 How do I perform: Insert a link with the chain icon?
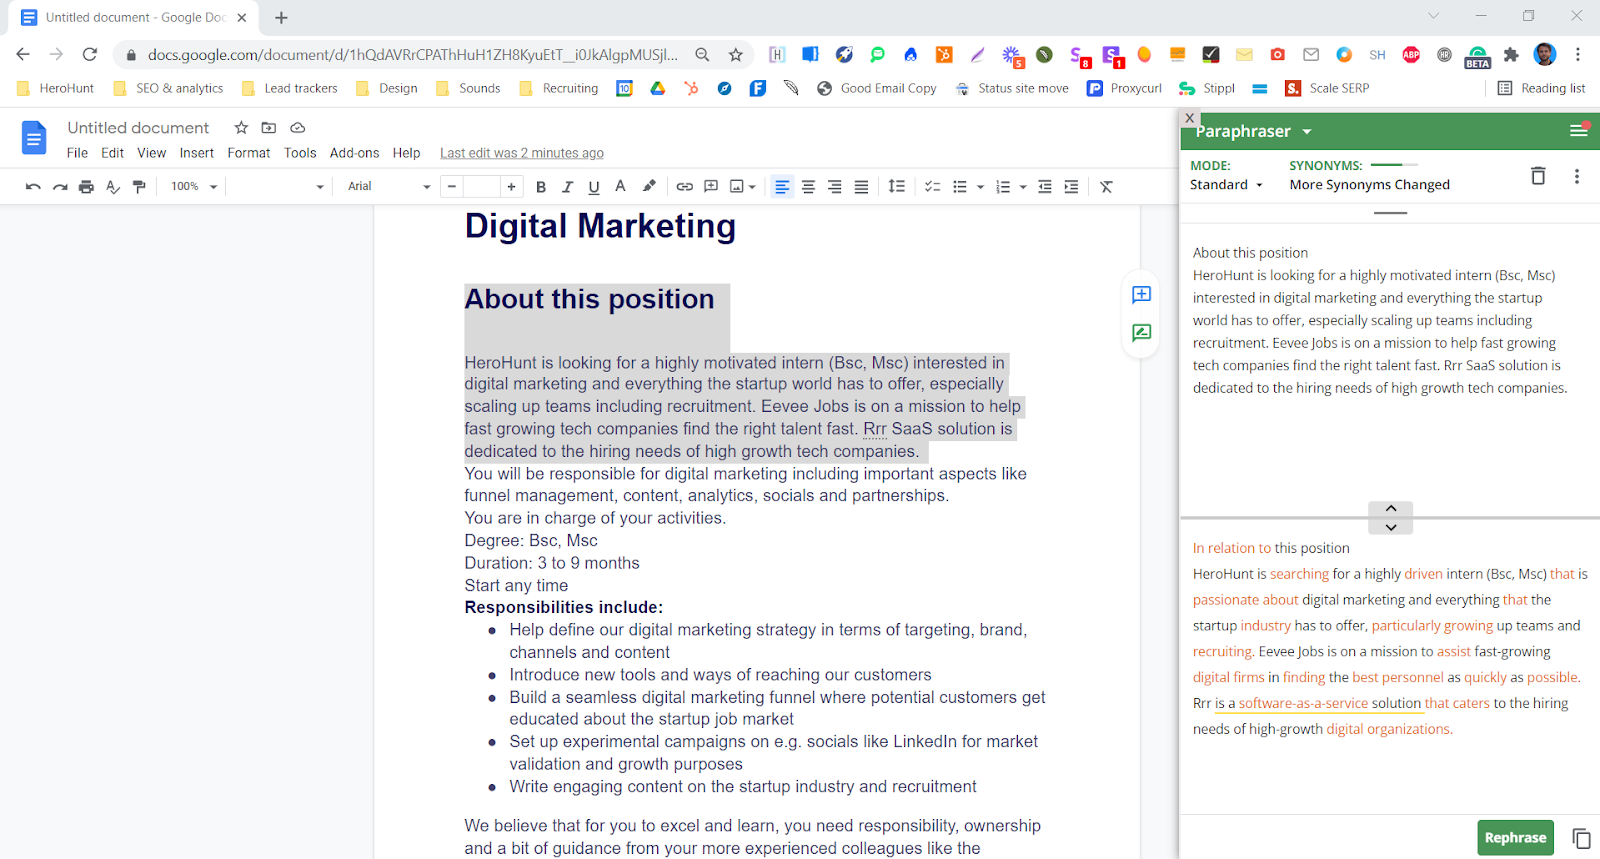[x=684, y=187]
